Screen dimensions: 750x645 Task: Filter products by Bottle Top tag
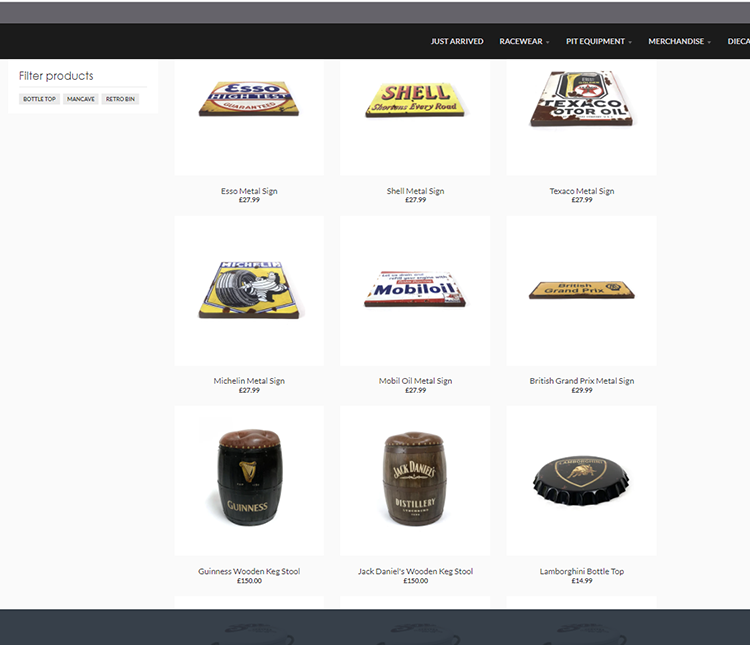tap(39, 99)
